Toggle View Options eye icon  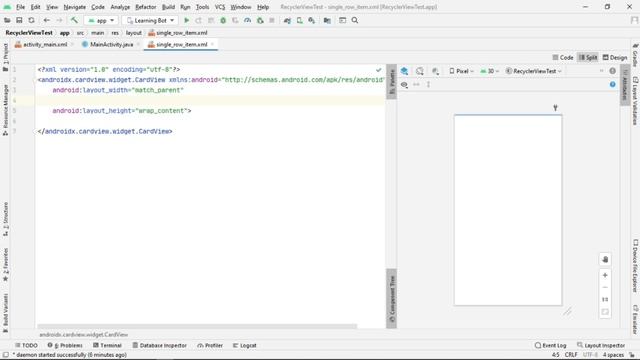point(404,84)
